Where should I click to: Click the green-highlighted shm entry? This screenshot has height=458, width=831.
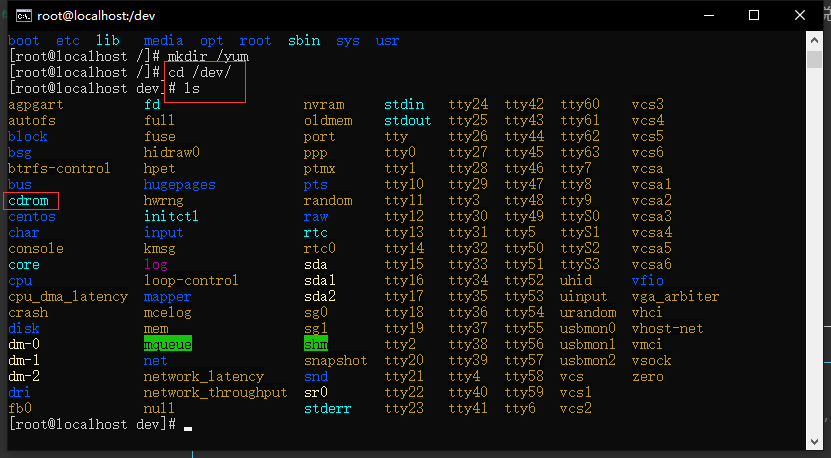315,345
